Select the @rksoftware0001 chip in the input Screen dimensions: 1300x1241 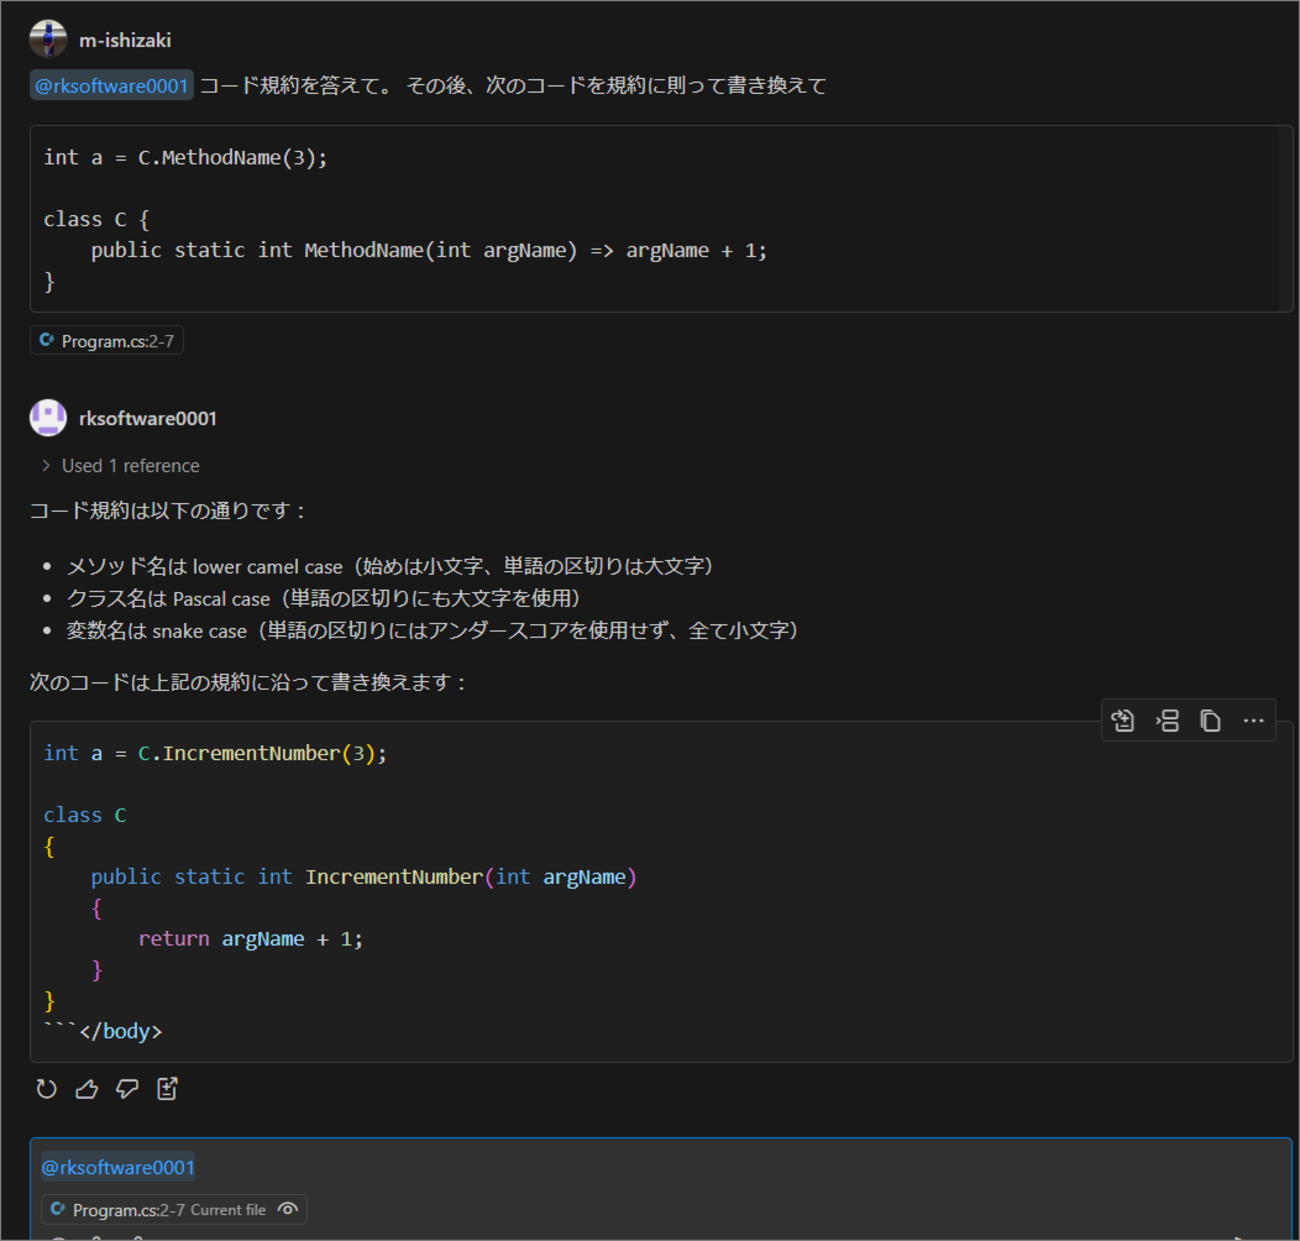point(117,1167)
